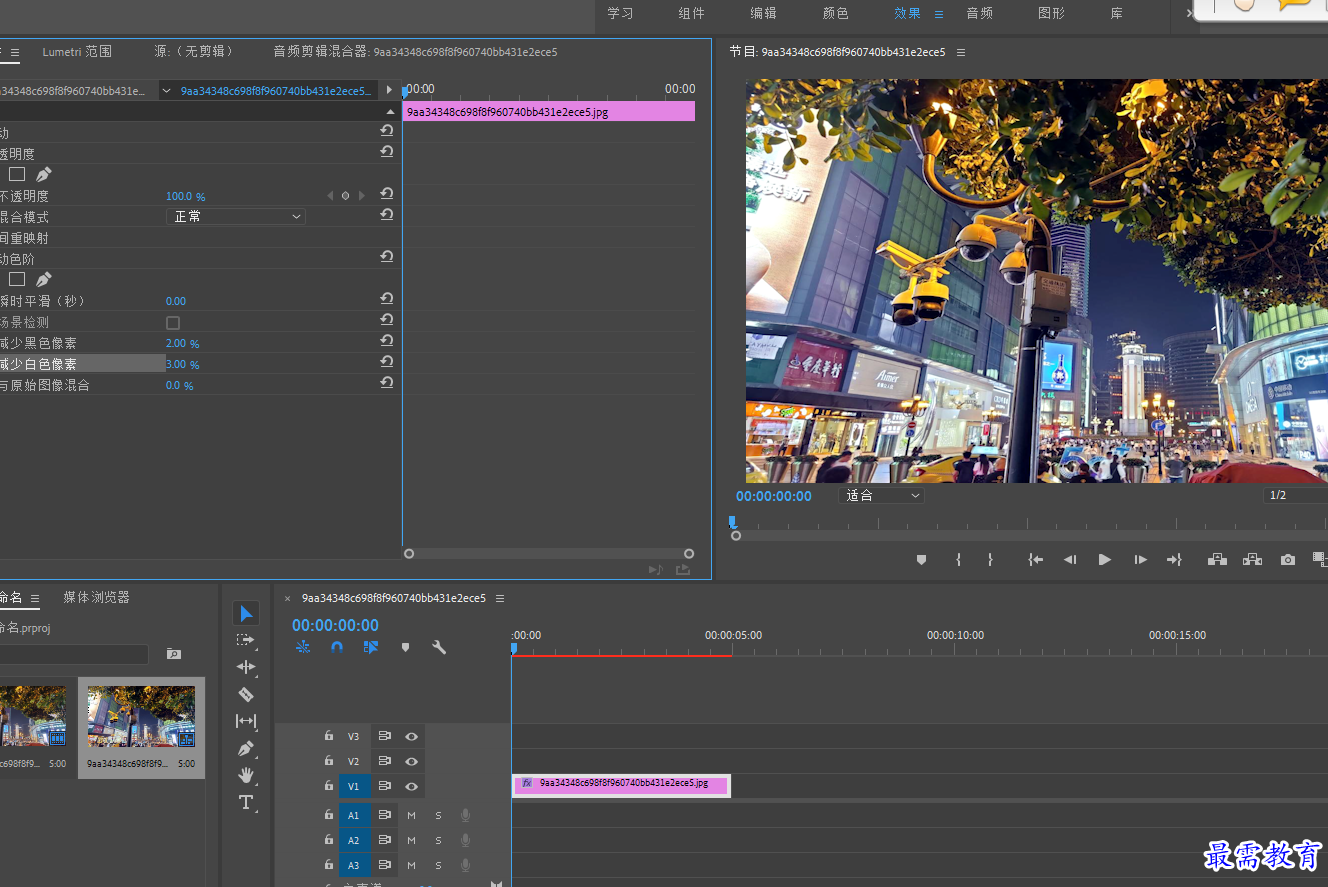Select the Track Select Forward tool
This screenshot has width=1328, height=887.
pyautogui.click(x=245, y=640)
